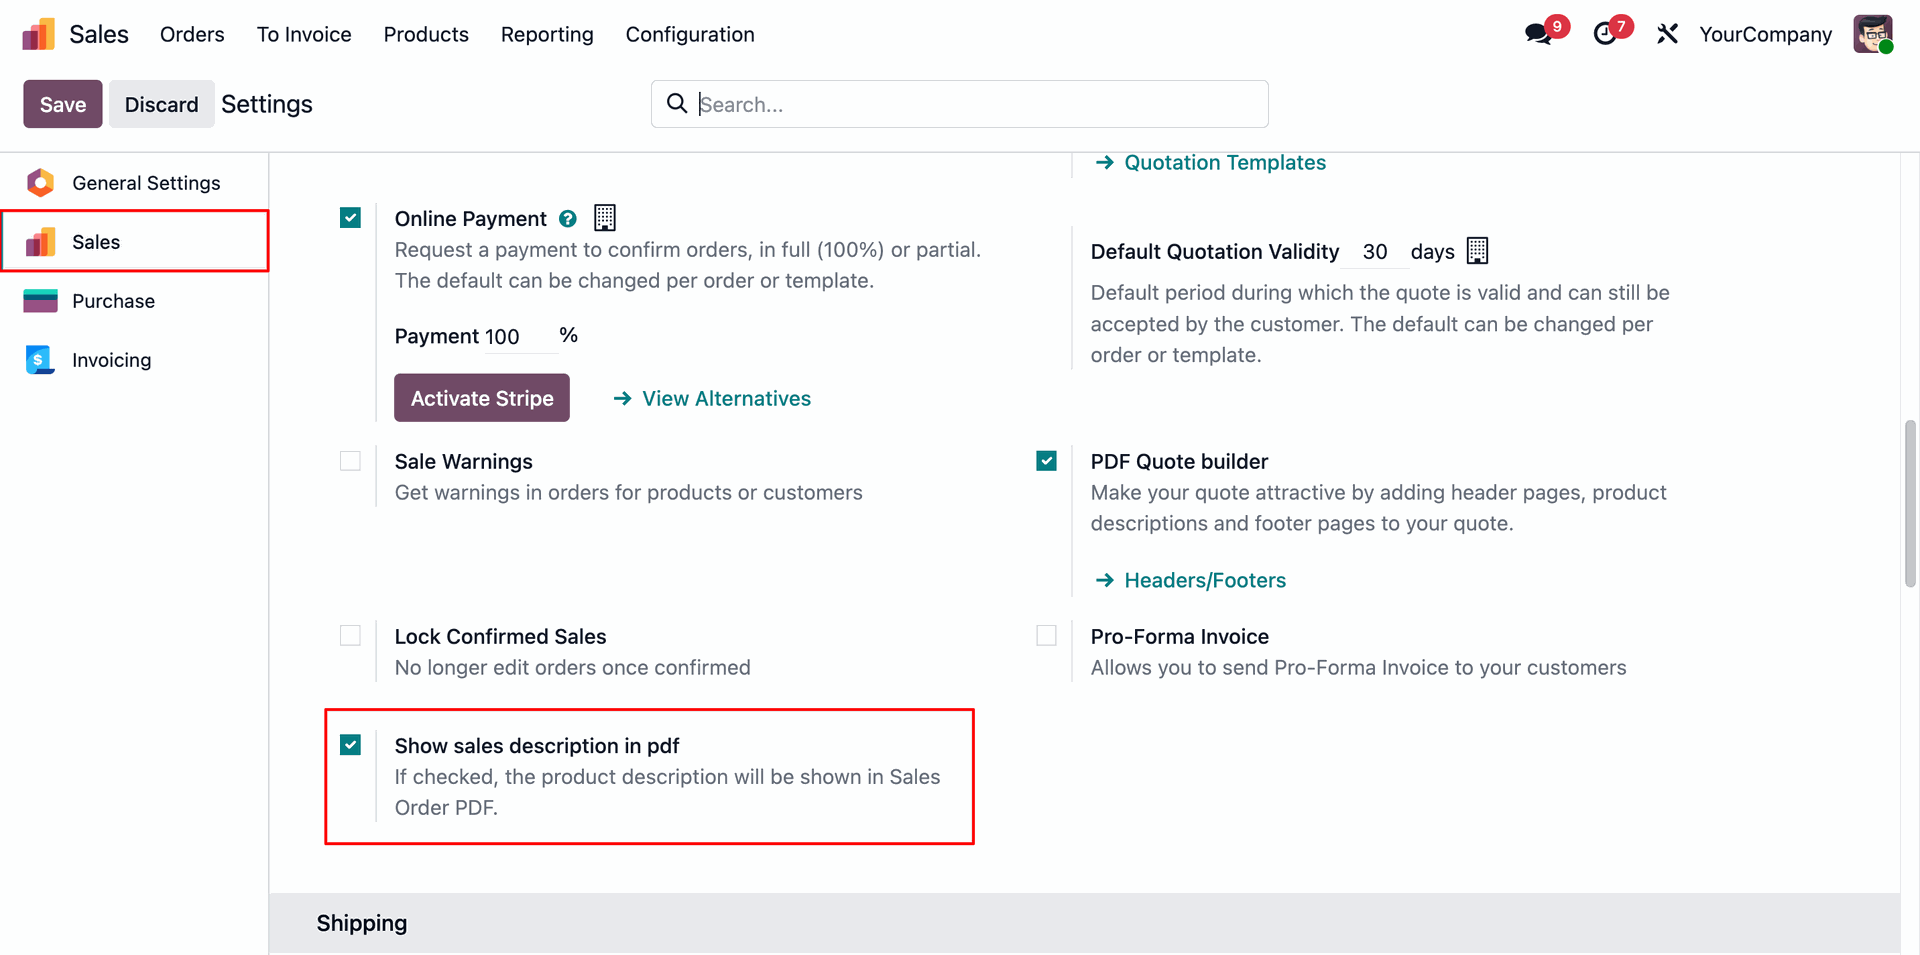The image size is (1920, 955).
Task: Uncheck the Online Payment checkbox
Action: 350,218
